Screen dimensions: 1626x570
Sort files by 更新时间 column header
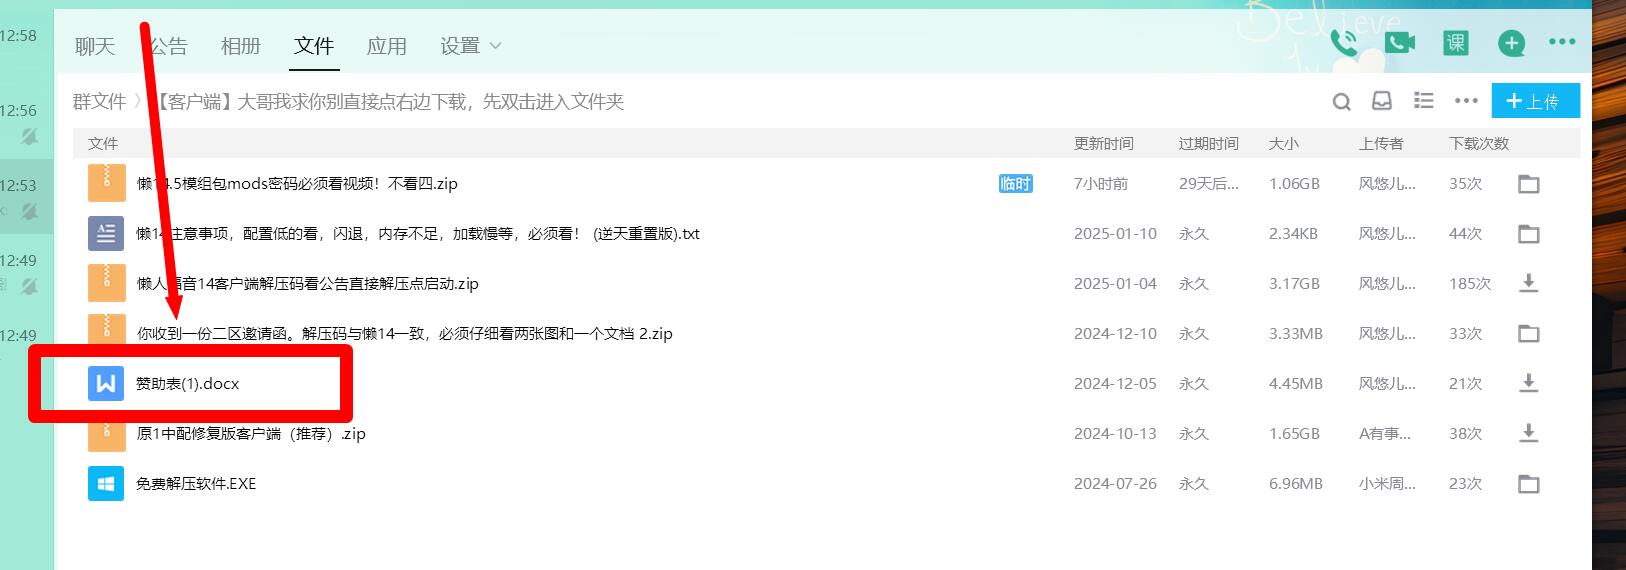1103,143
